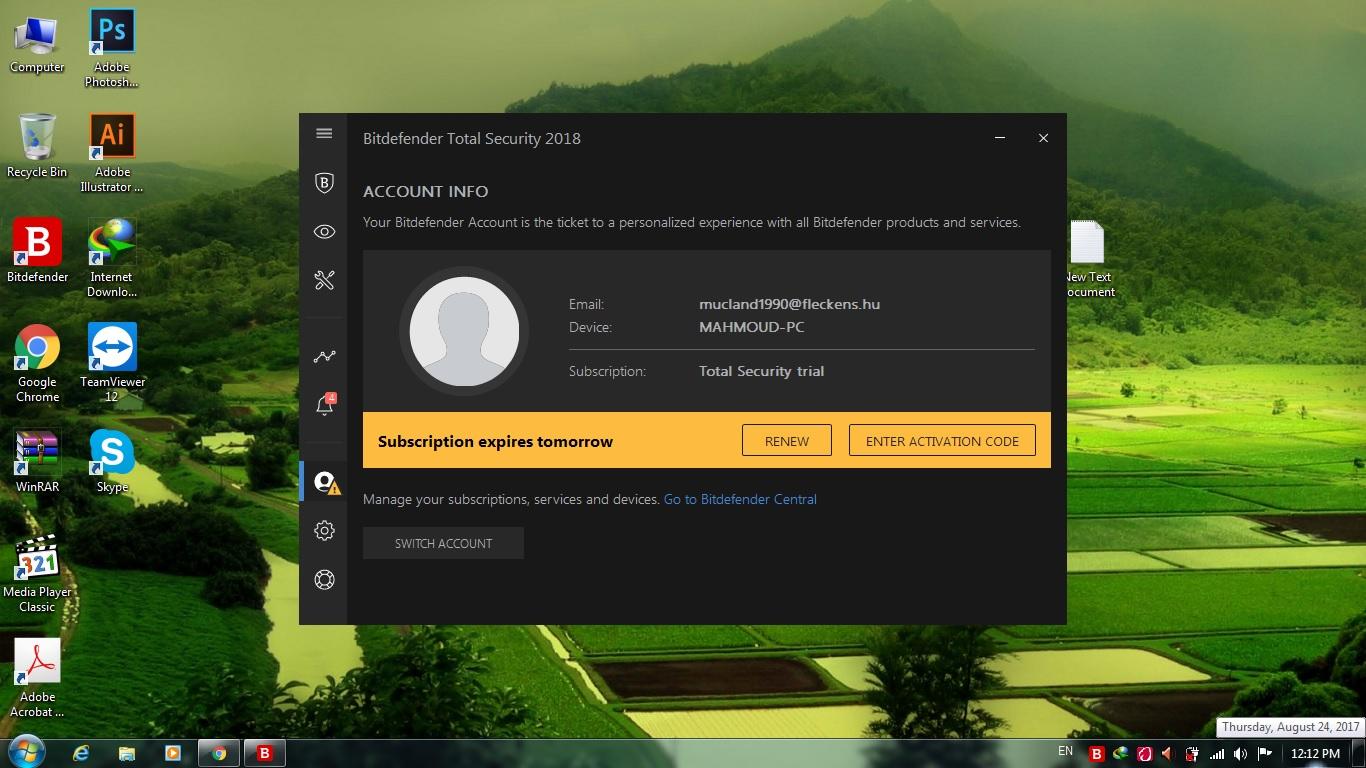Click the SWITCH ACCOUNT button

(x=443, y=543)
